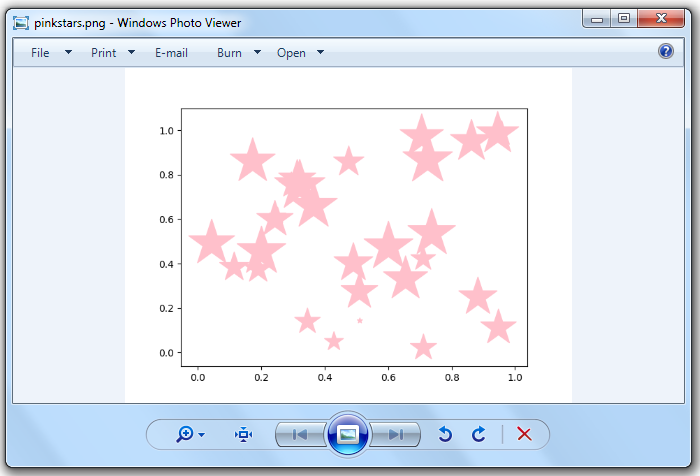
Task: Go to the next picture
Action: [x=396, y=434]
